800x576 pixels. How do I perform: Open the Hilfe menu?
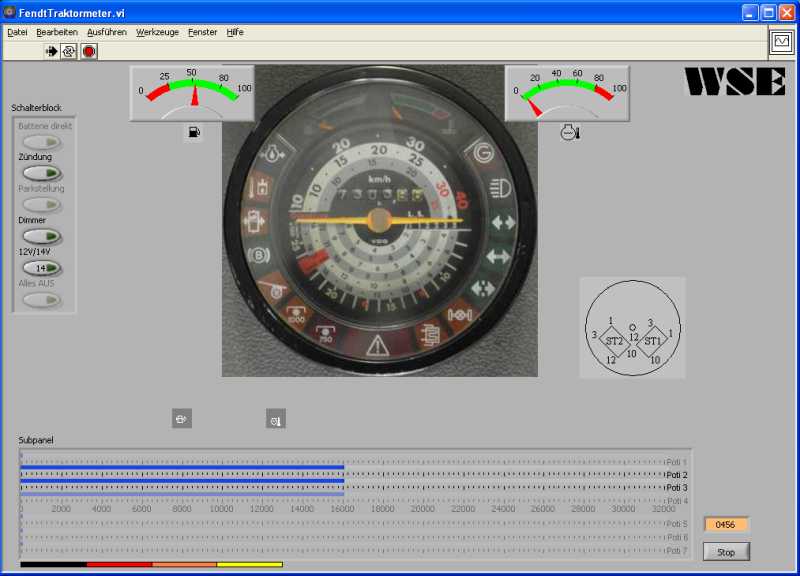click(235, 32)
